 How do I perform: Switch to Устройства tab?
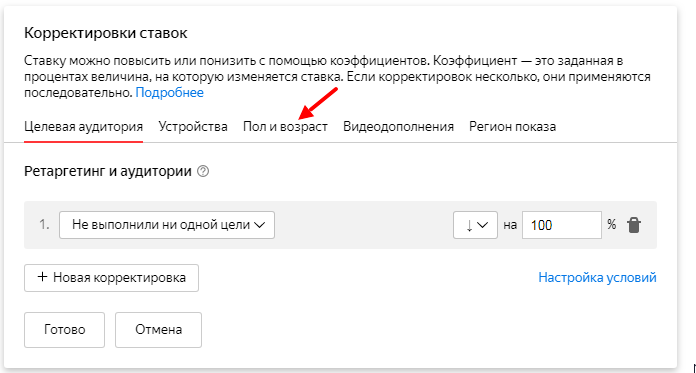(x=193, y=127)
